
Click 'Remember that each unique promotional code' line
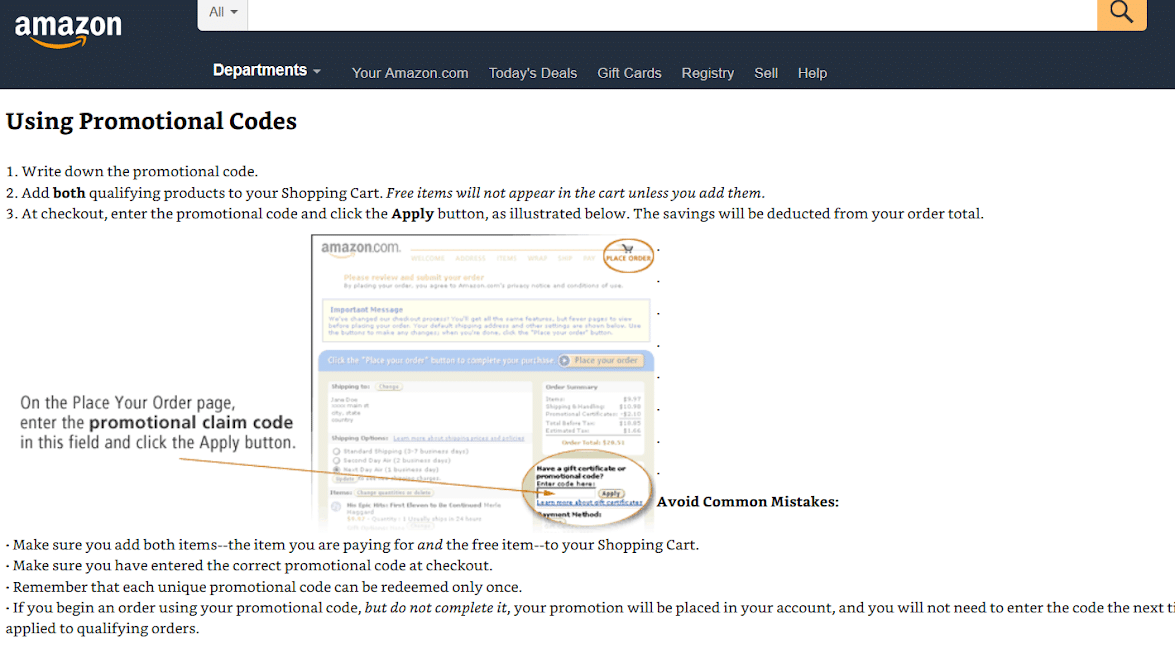(x=264, y=587)
